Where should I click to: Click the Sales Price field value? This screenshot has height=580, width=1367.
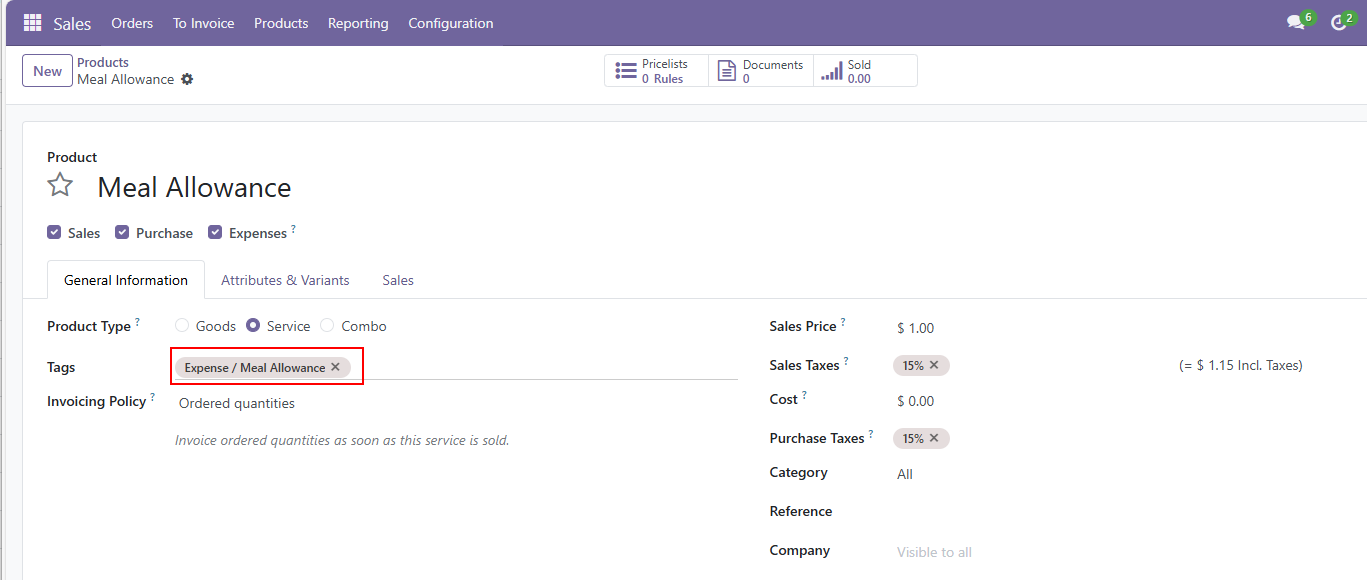click(915, 328)
